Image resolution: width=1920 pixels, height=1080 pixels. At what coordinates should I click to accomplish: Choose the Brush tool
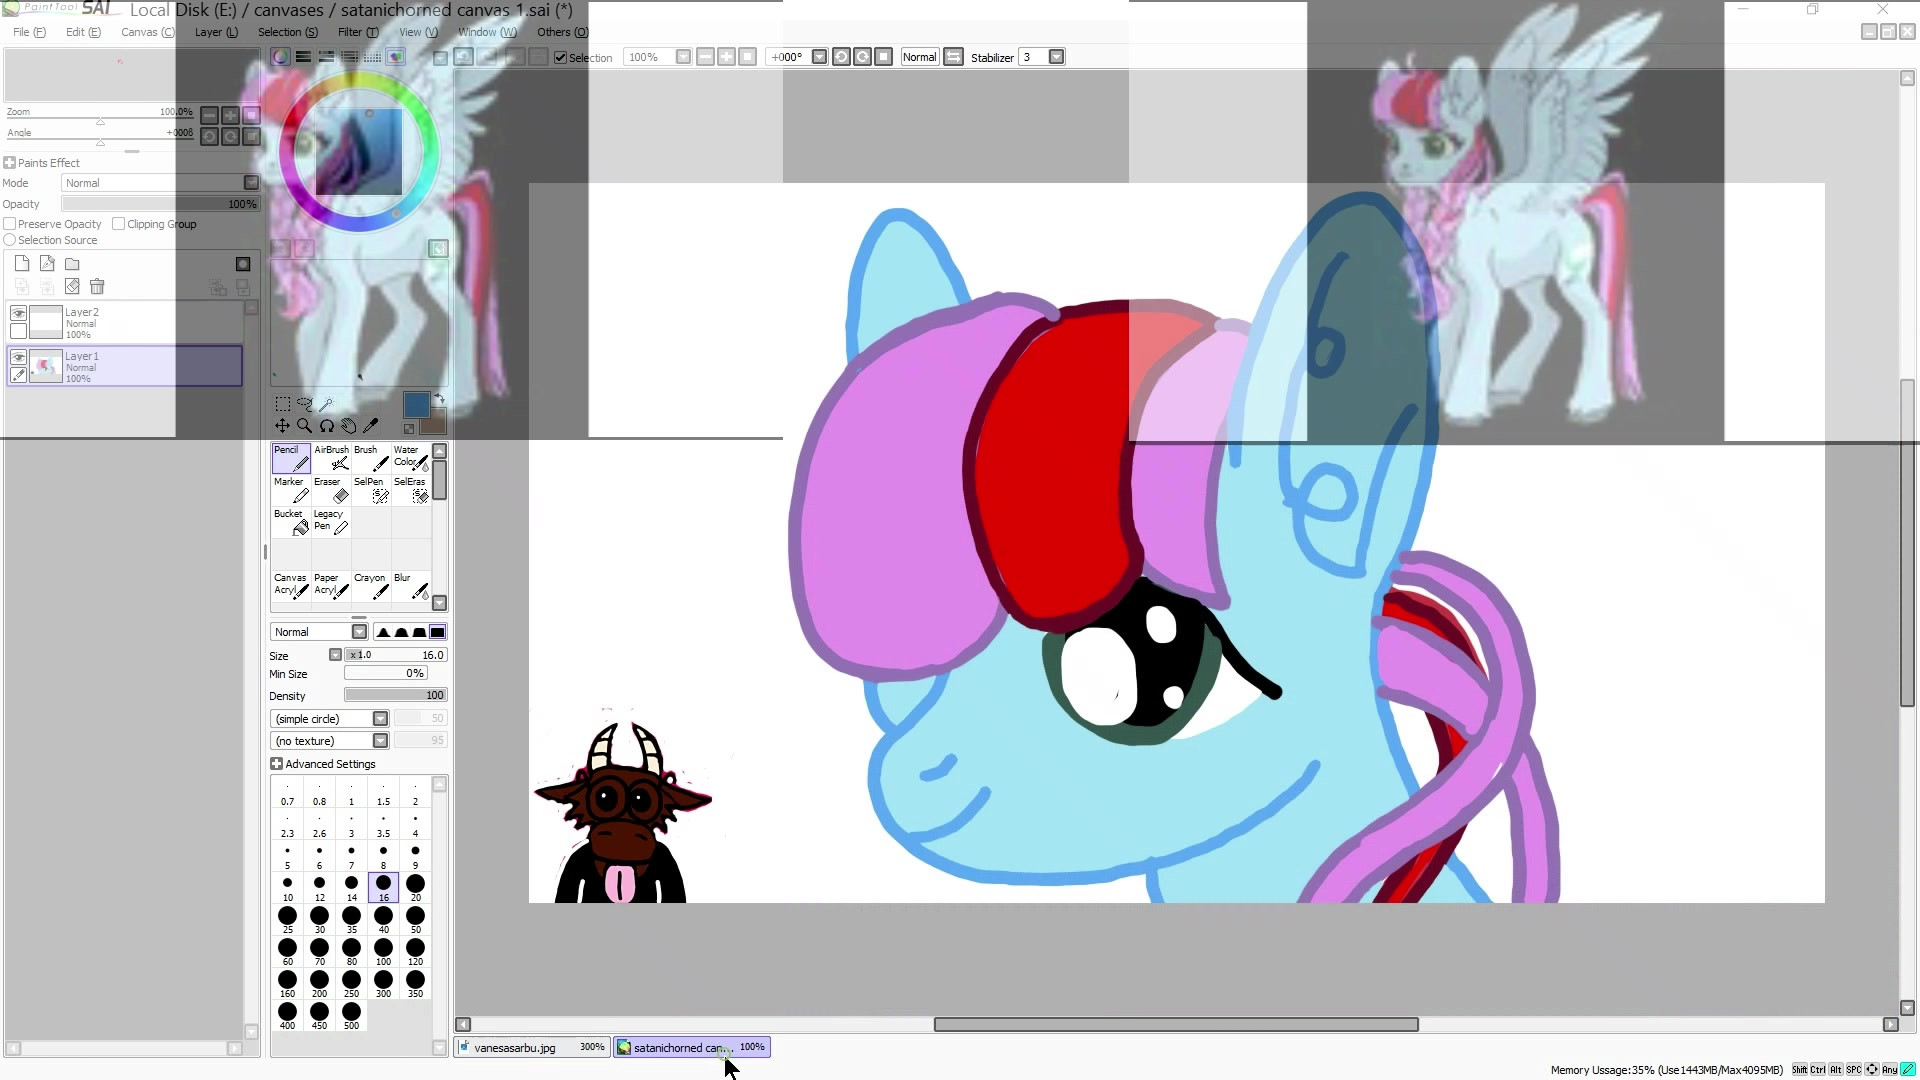click(x=371, y=458)
